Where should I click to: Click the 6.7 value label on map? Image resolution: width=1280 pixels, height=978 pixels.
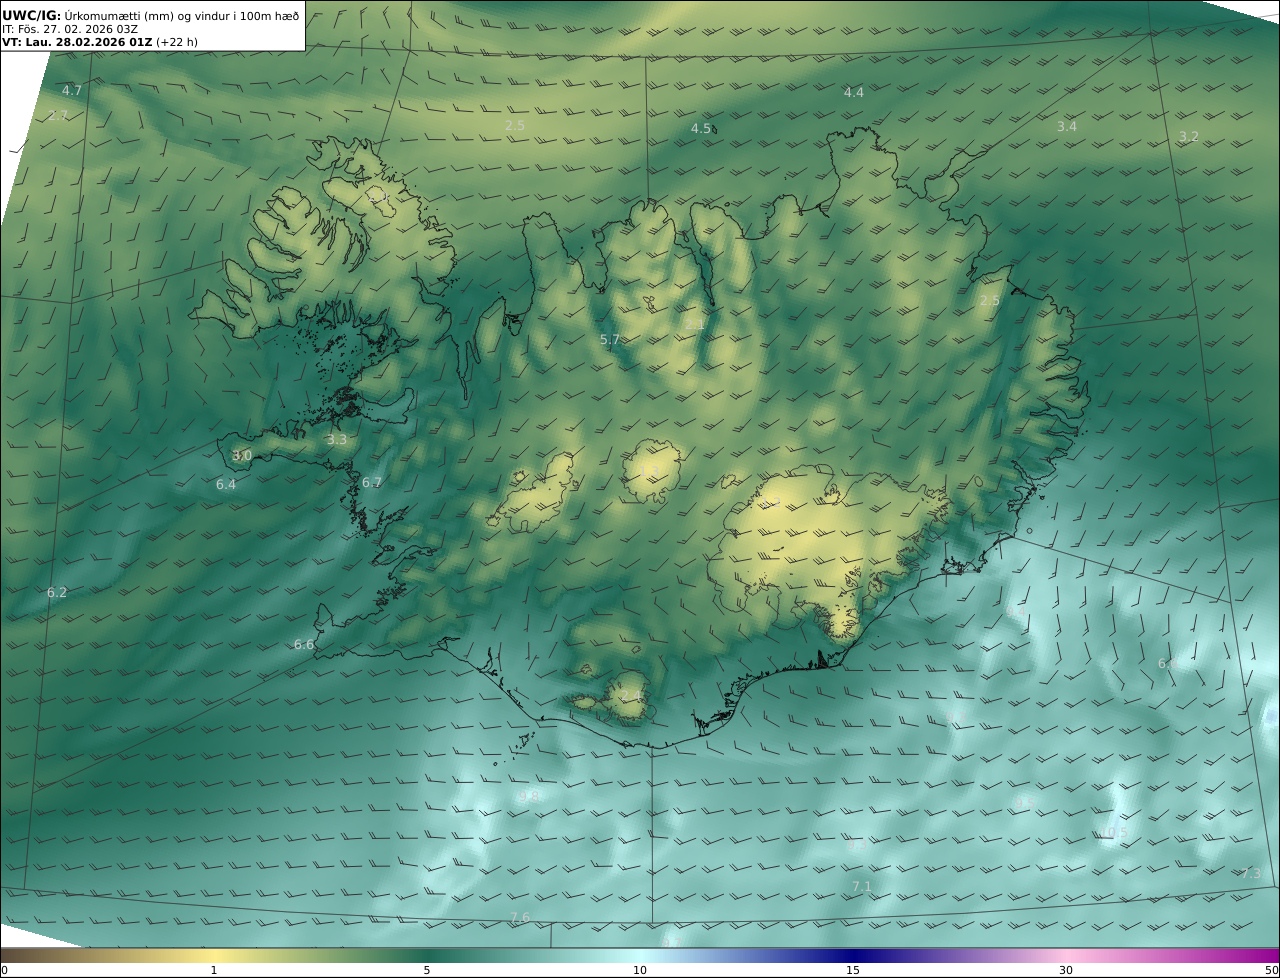[x=372, y=483]
